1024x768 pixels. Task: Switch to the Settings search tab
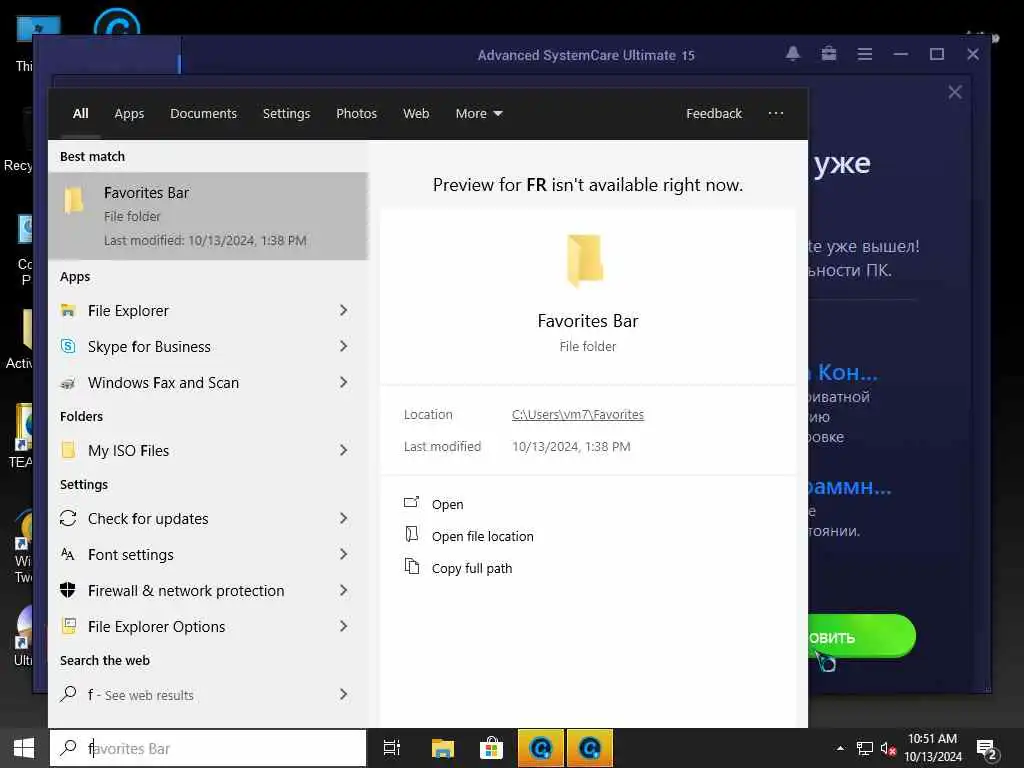pos(286,114)
